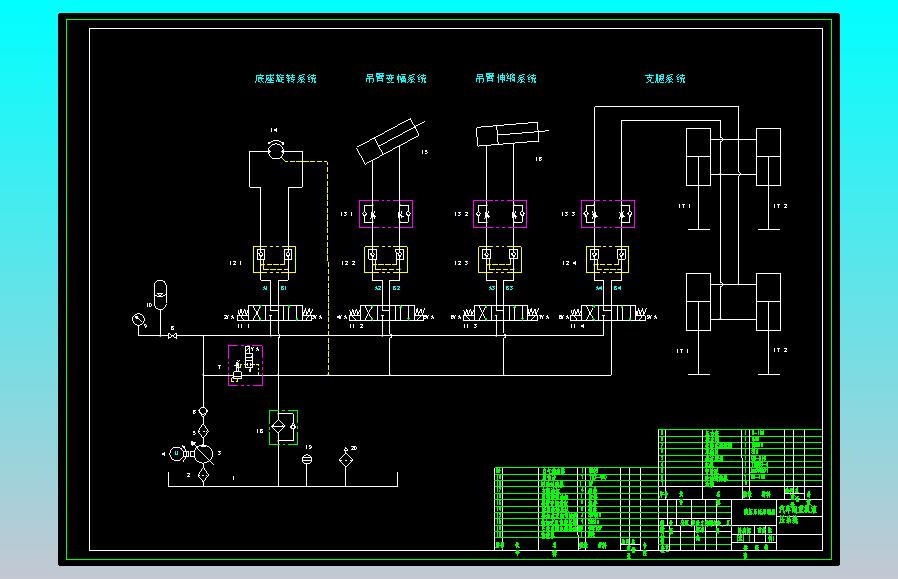Select the pressure gauge symbol labeled 9
898x579 pixels.
(x=138, y=320)
